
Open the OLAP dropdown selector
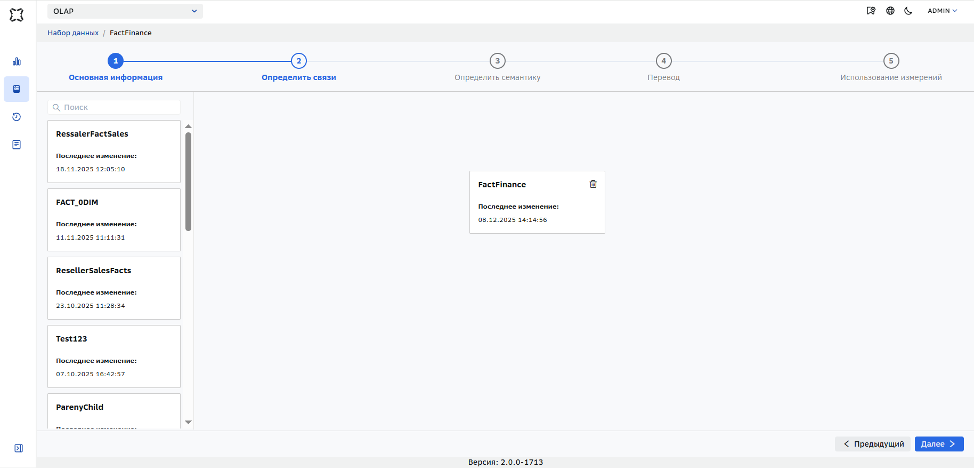pos(125,11)
